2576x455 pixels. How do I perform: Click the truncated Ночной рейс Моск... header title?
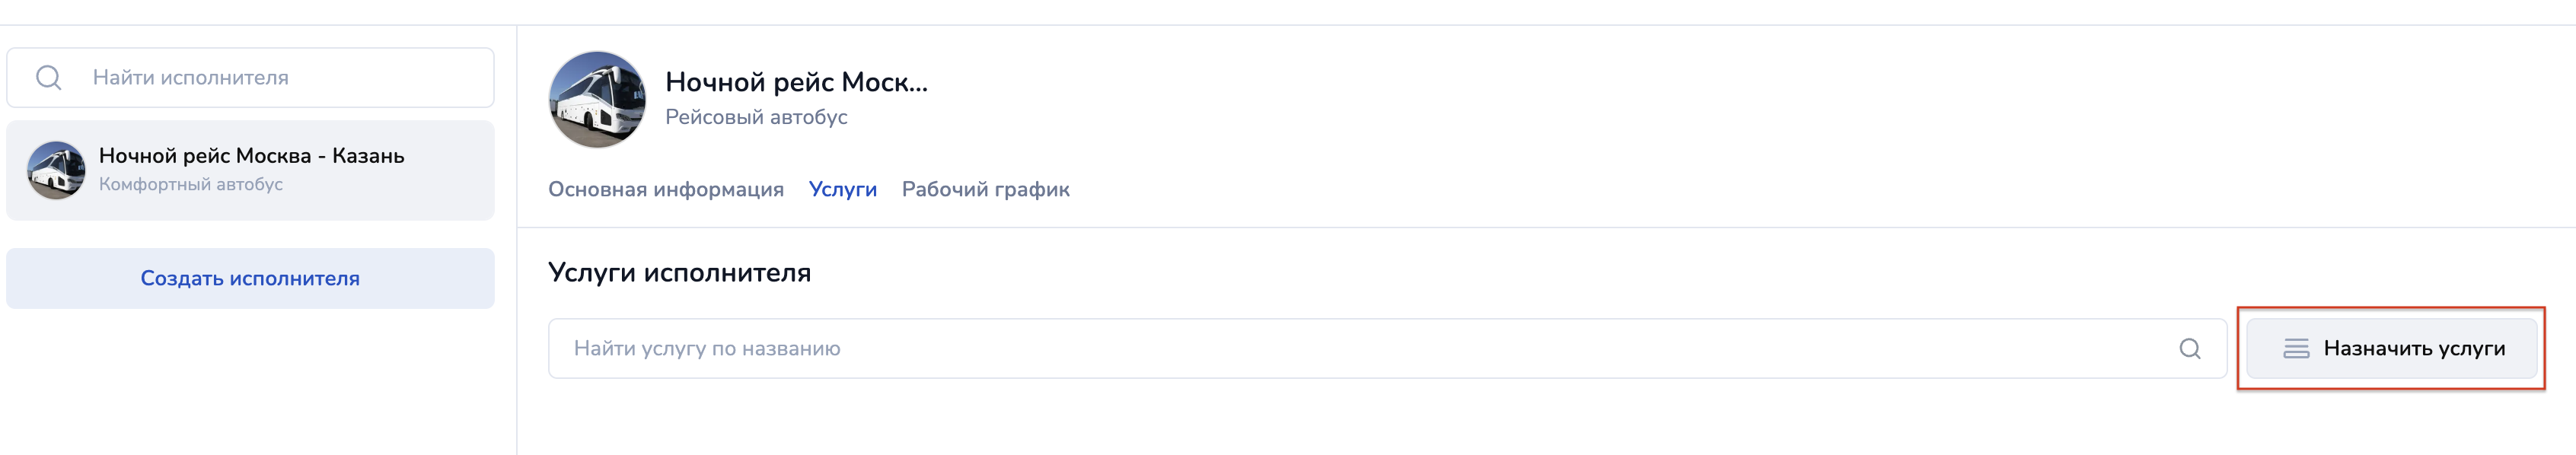[x=796, y=82]
